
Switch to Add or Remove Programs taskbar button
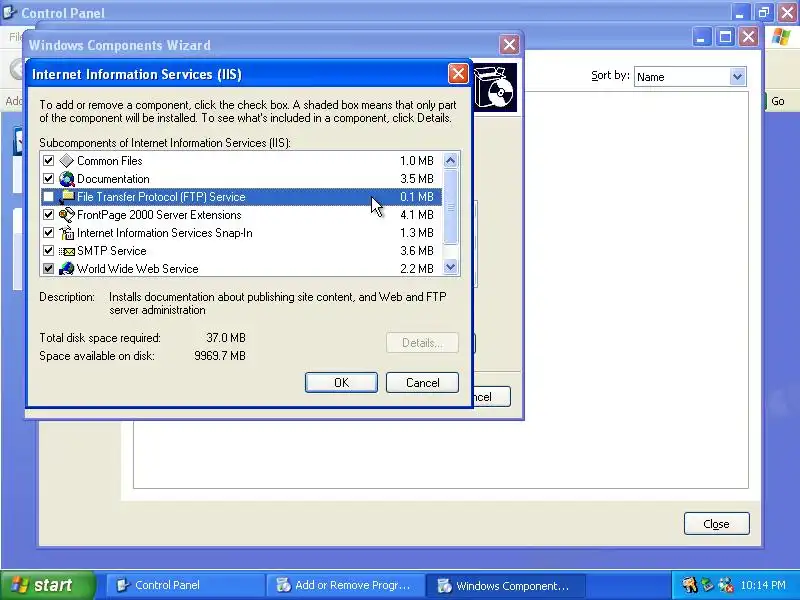click(345, 585)
